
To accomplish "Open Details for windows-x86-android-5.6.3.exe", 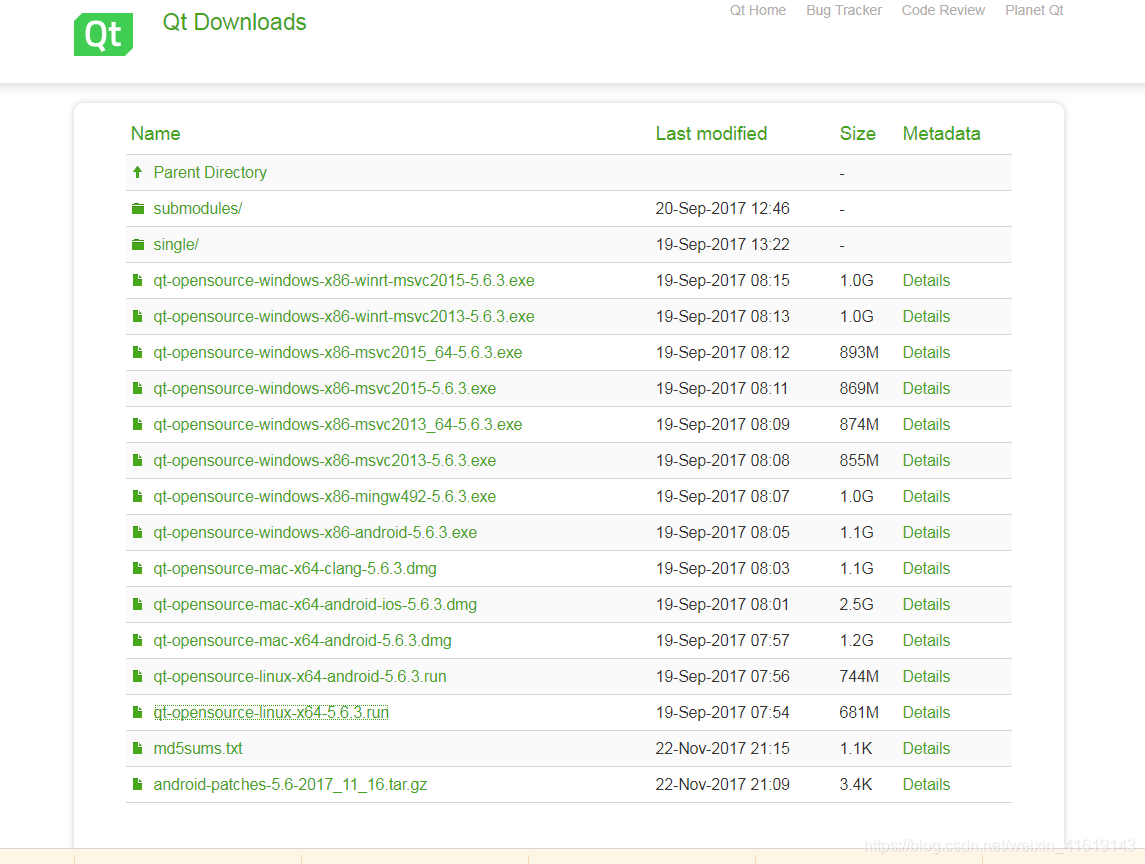I will (926, 532).
